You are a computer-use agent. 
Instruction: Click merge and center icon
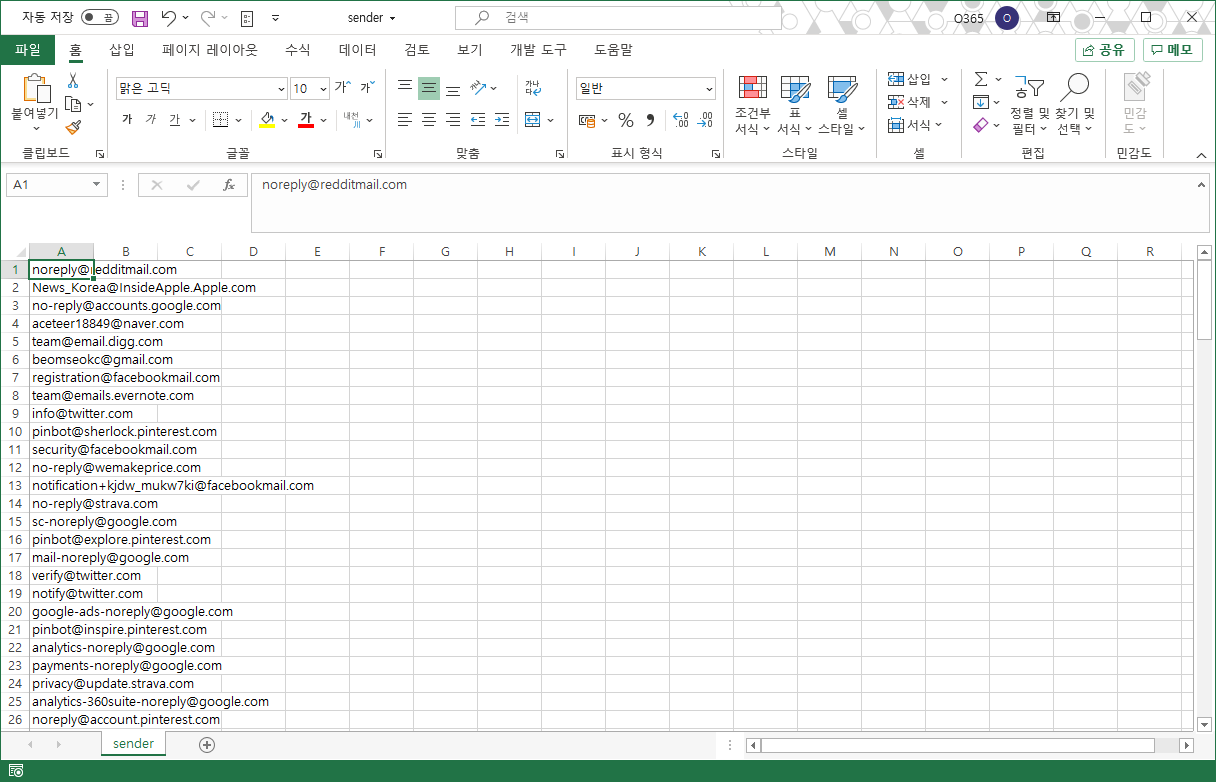533,120
